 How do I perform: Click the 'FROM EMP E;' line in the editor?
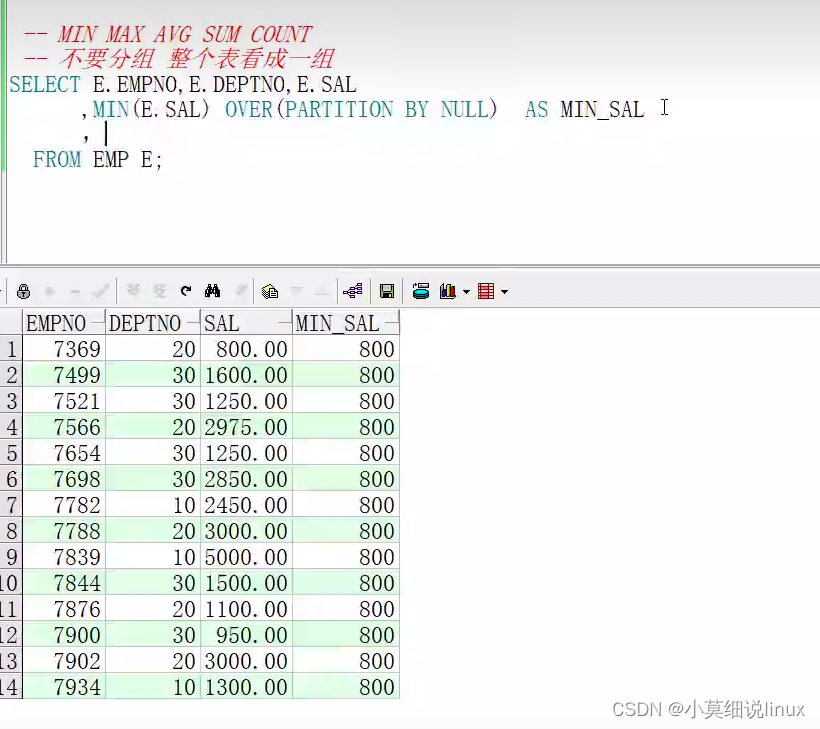tap(98, 160)
